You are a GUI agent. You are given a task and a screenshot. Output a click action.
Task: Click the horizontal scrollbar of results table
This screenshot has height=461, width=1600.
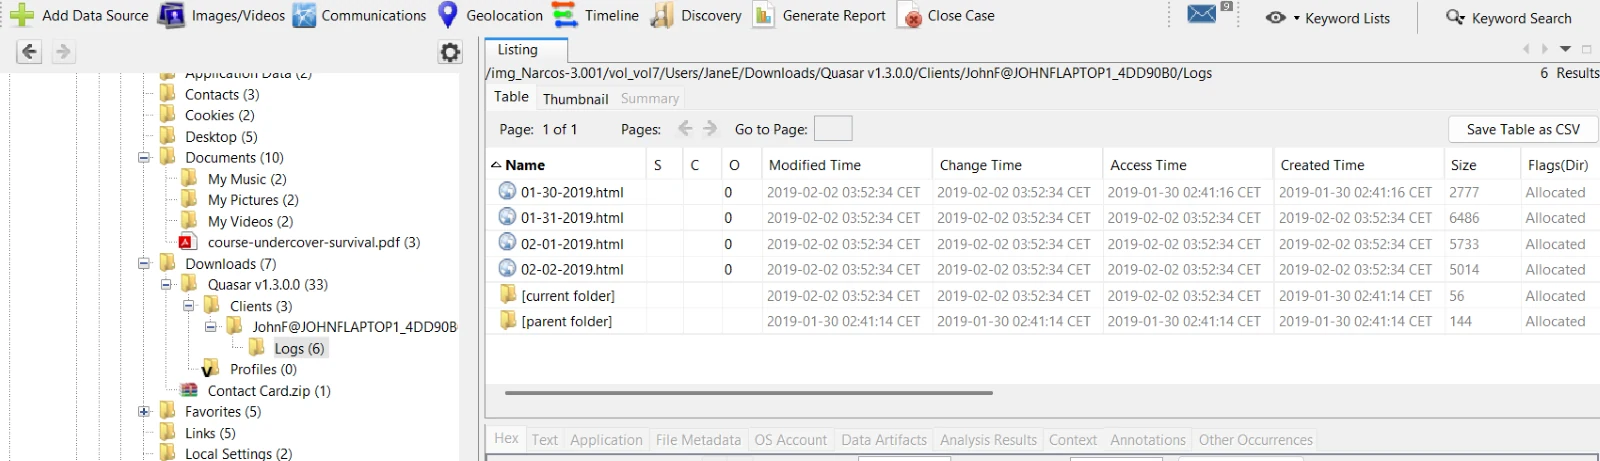(x=749, y=393)
